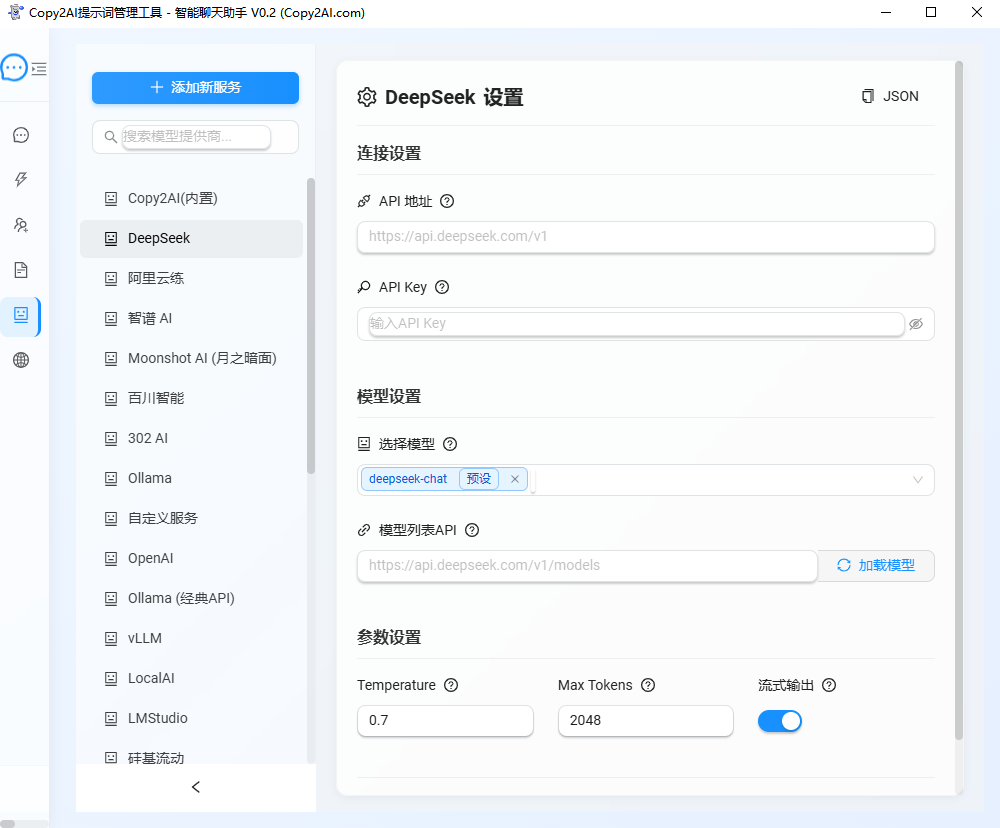Screen dimensions: 1000x828
Task: Select LocalAI provider
Action: (191, 678)
